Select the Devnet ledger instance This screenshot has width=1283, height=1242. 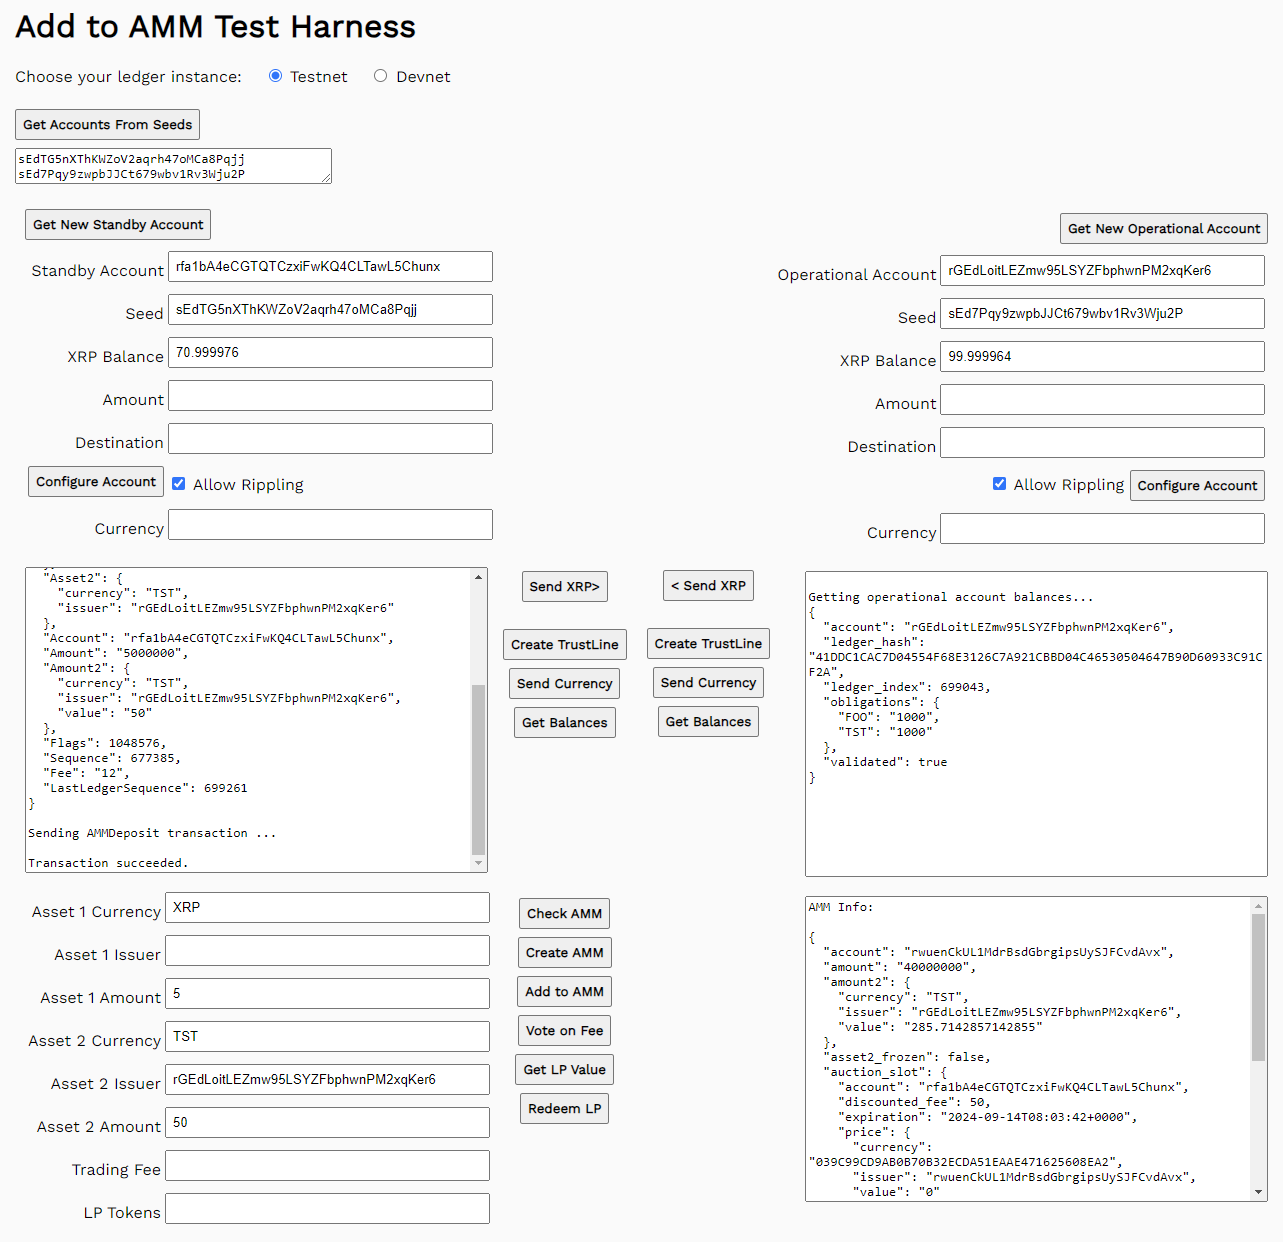tap(380, 75)
